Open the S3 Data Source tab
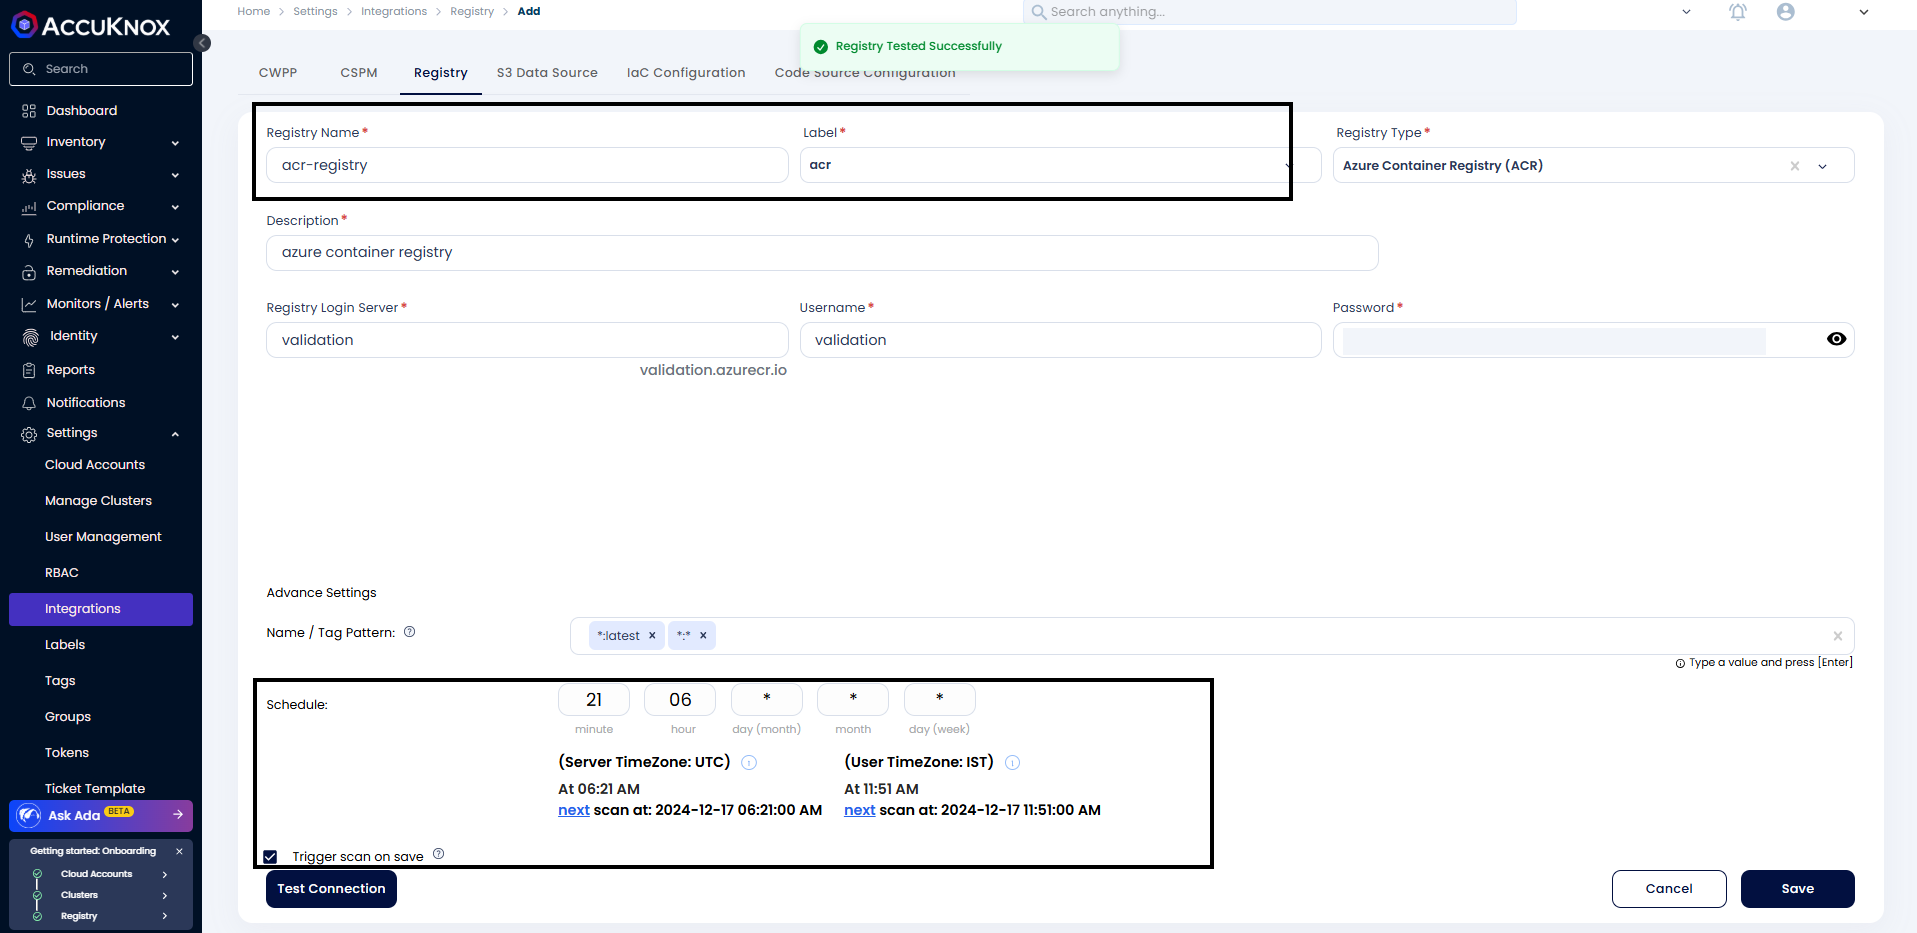Screen dimensions: 1917x933 point(547,73)
